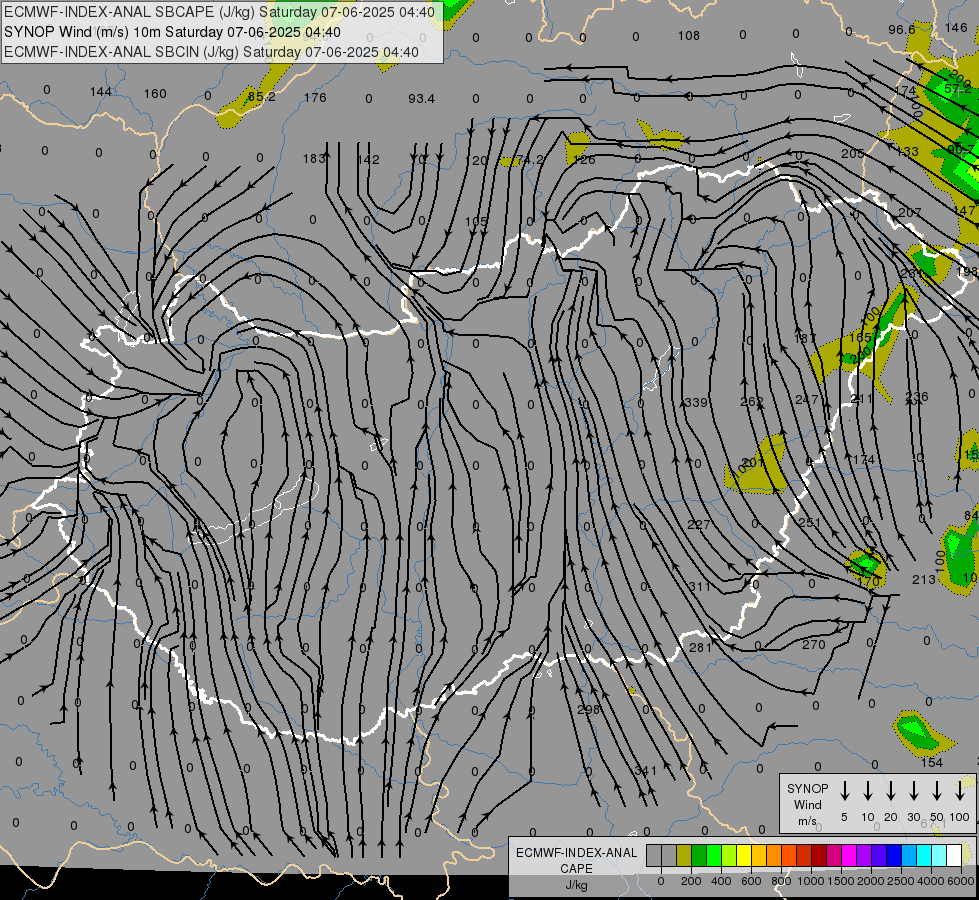Click the 1000 tick label in CAPE legend

pos(810,881)
